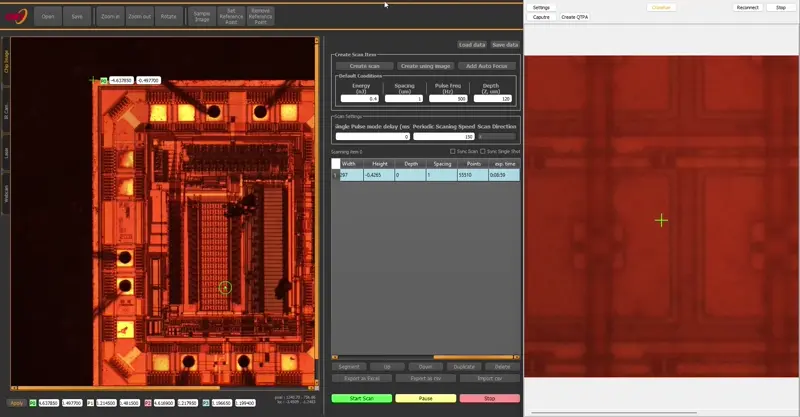Click the Zoom in toolbar button

tap(110, 16)
